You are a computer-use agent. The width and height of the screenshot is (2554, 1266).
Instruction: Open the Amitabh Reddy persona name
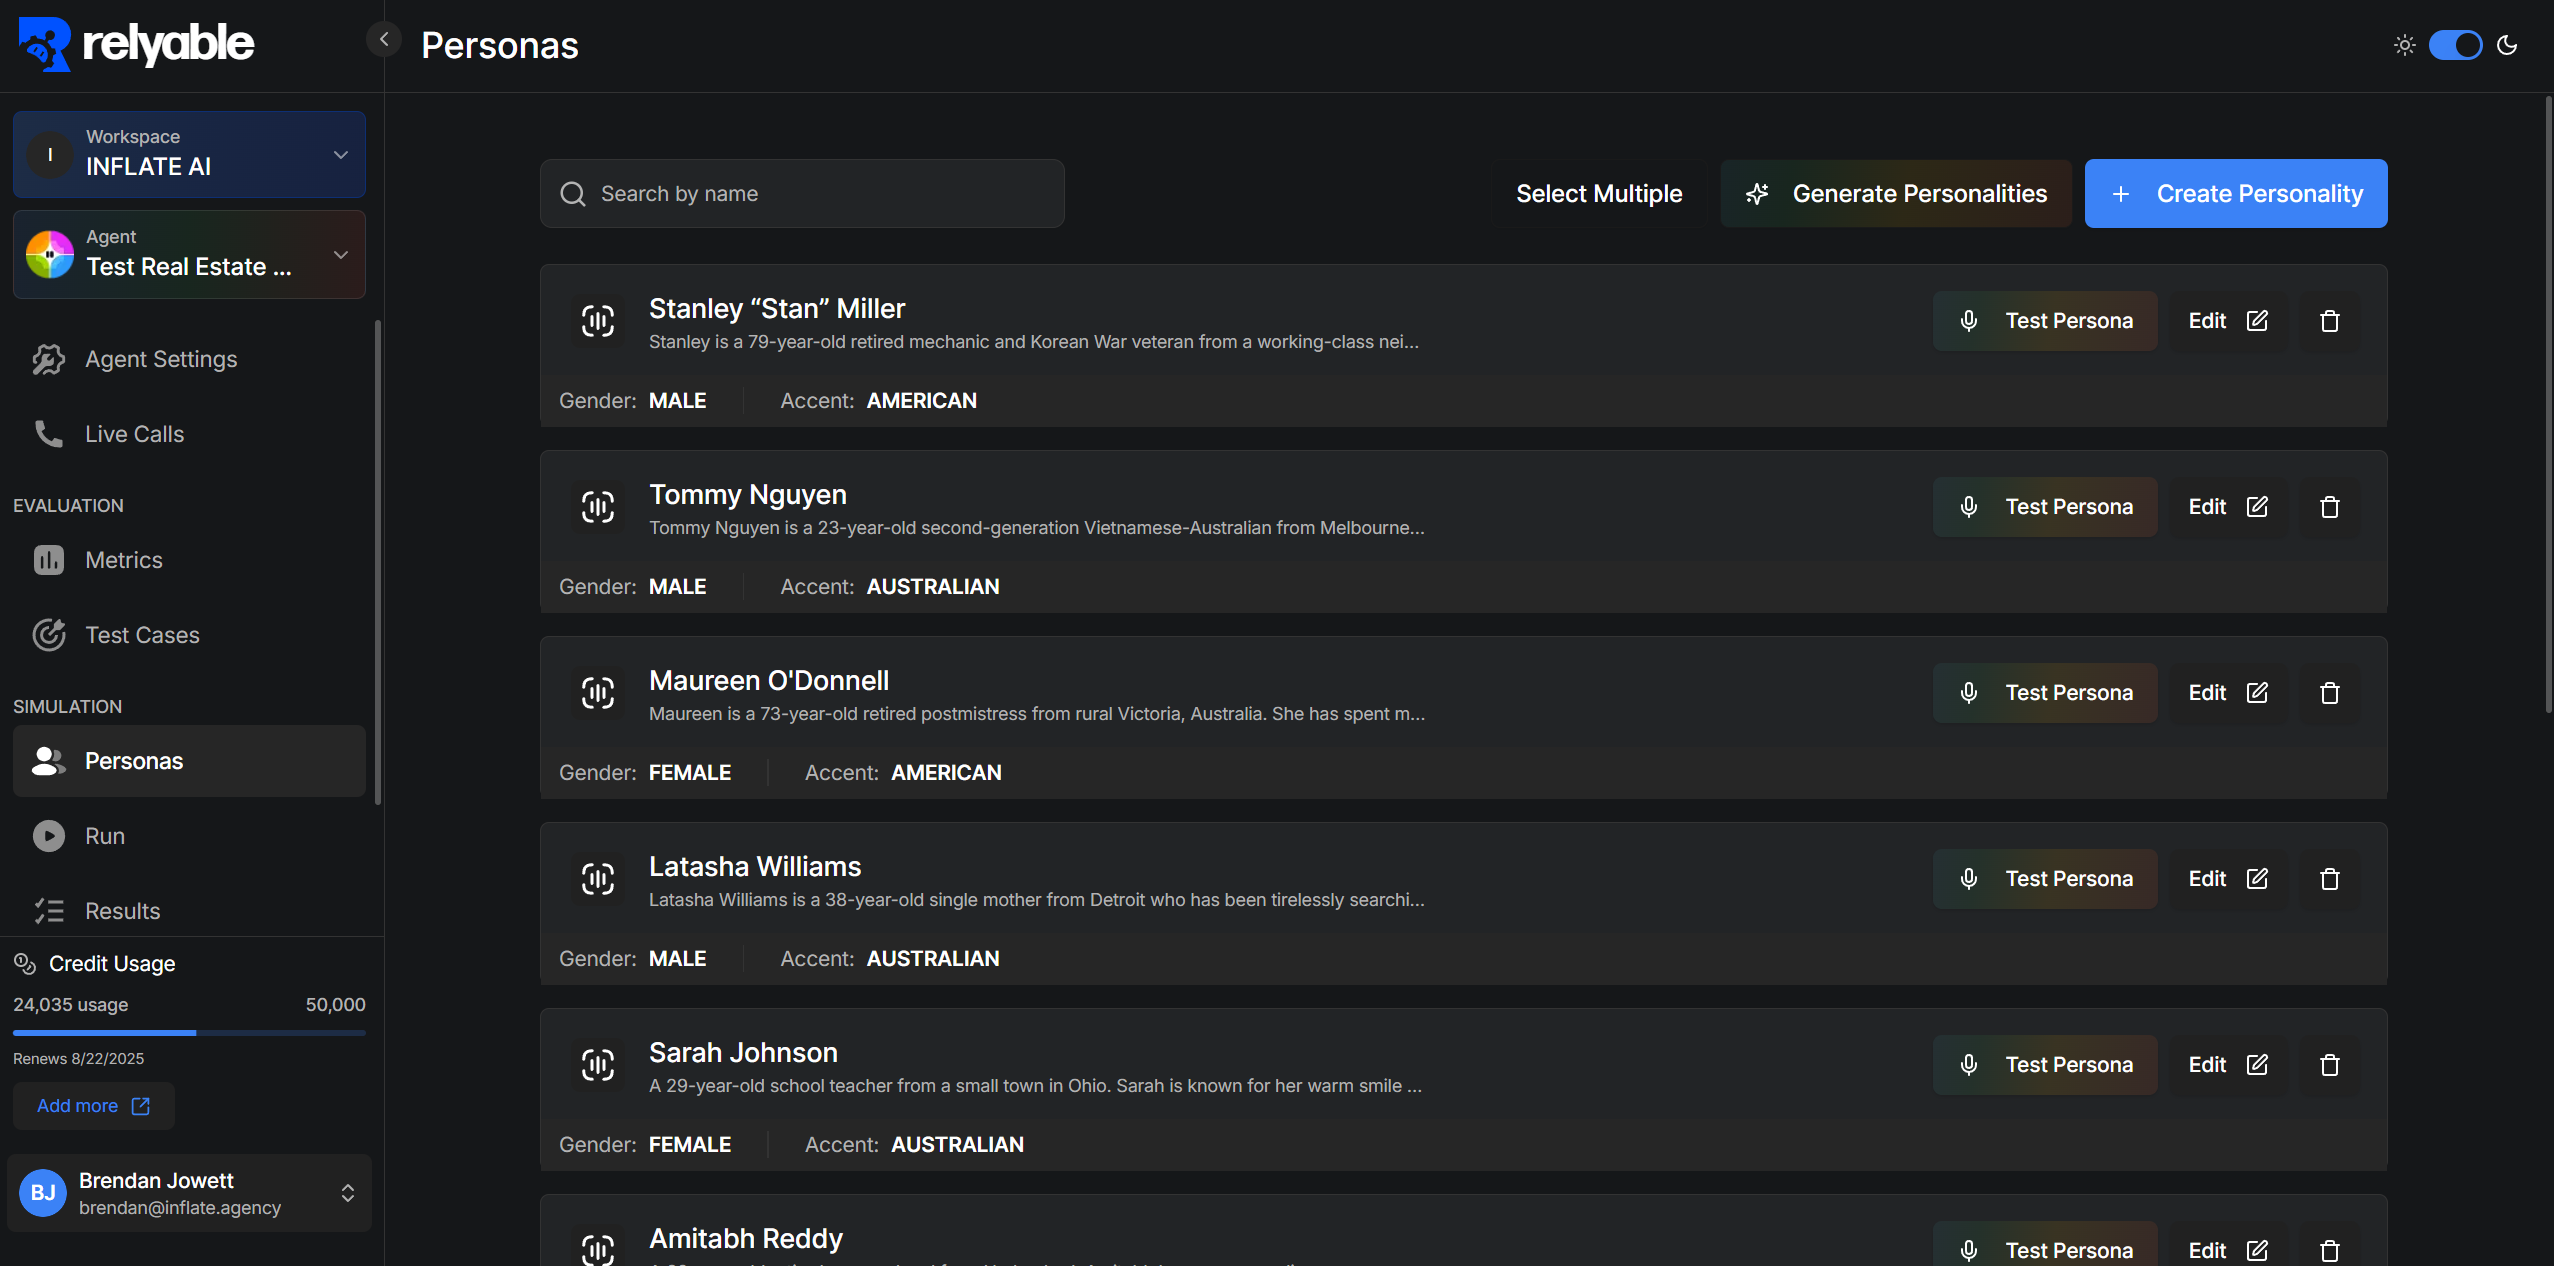click(746, 1239)
